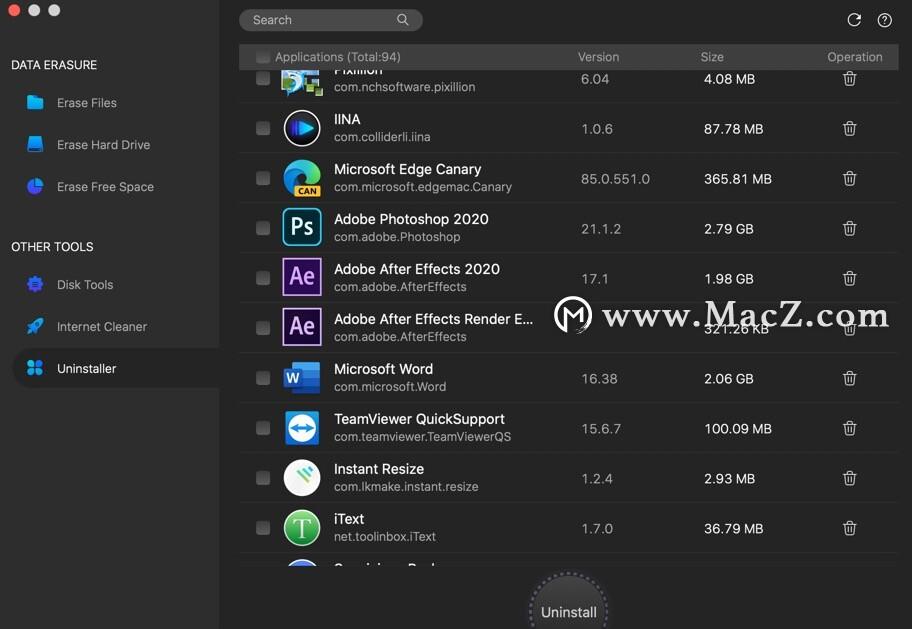Click the Erase Free Space pie icon
Image resolution: width=912 pixels, height=629 pixels.
[x=35, y=186]
